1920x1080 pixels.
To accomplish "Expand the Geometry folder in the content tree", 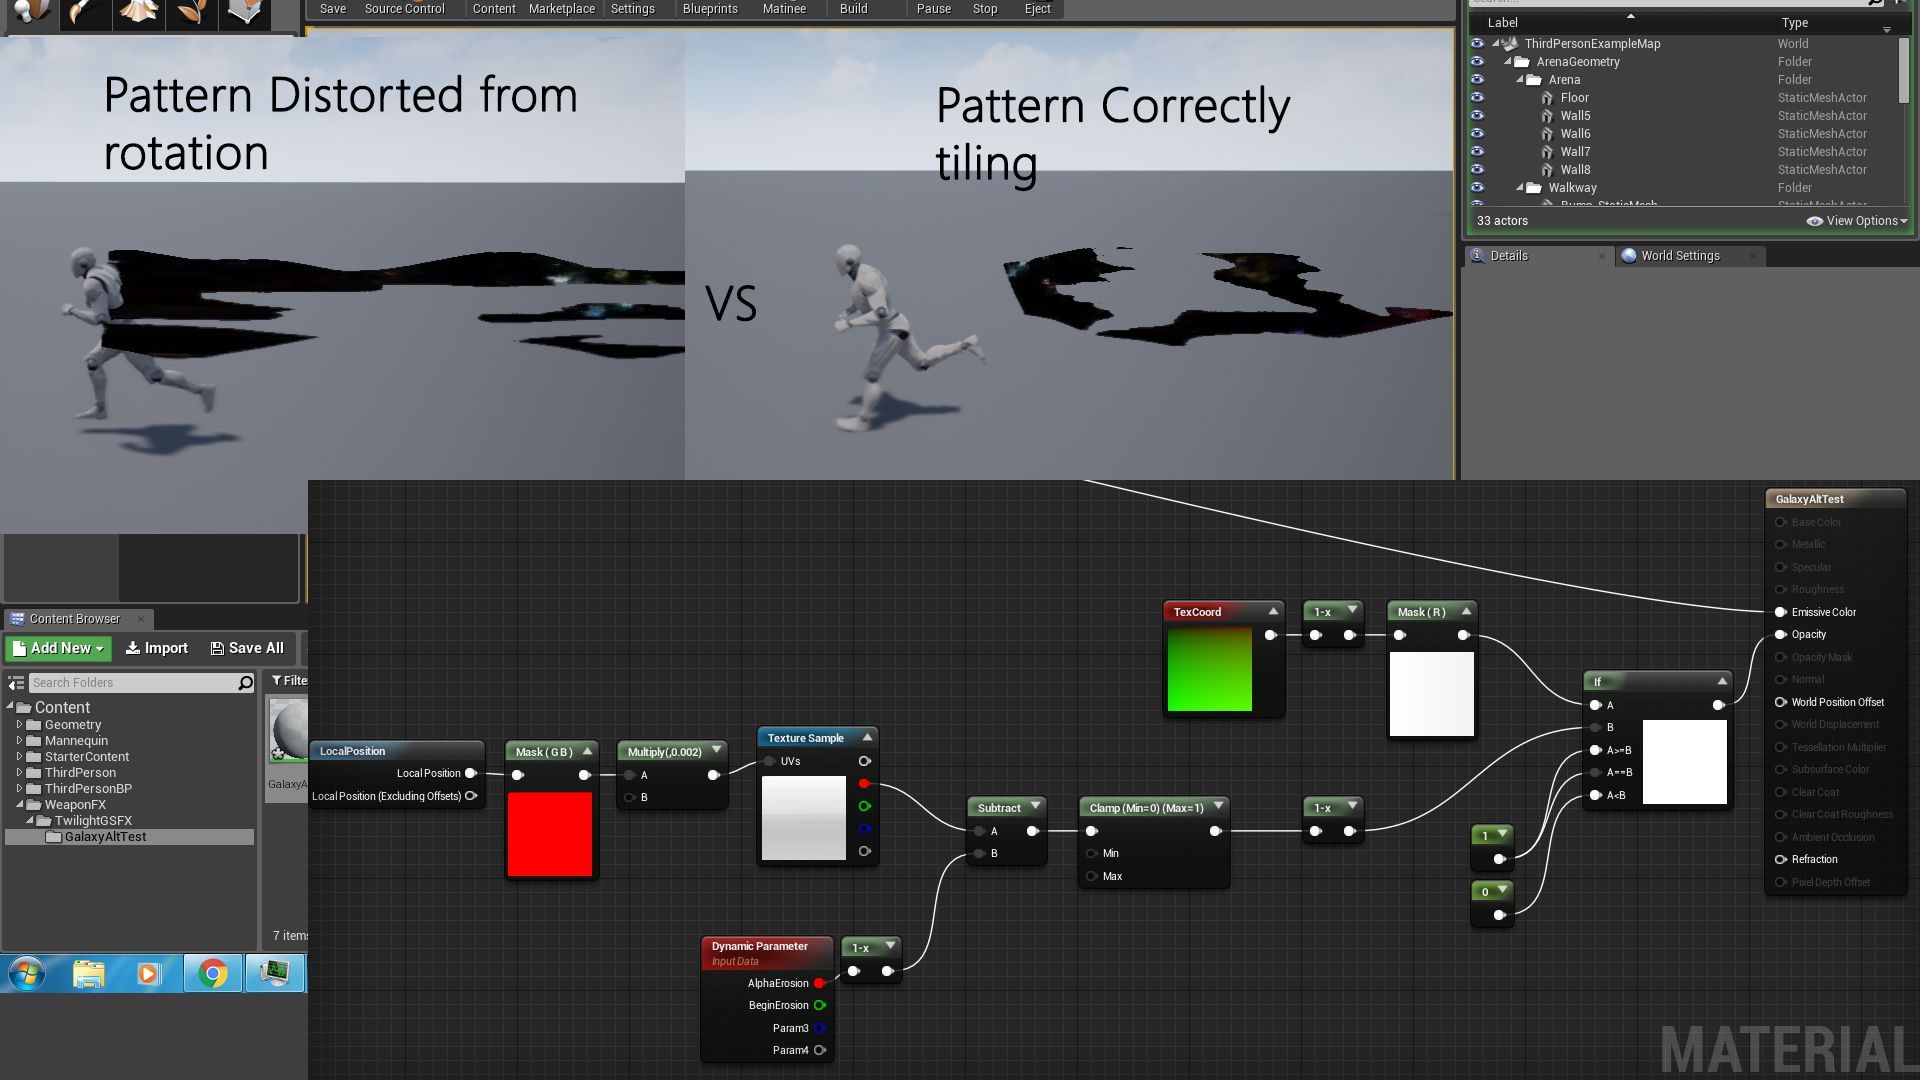I will pos(19,725).
